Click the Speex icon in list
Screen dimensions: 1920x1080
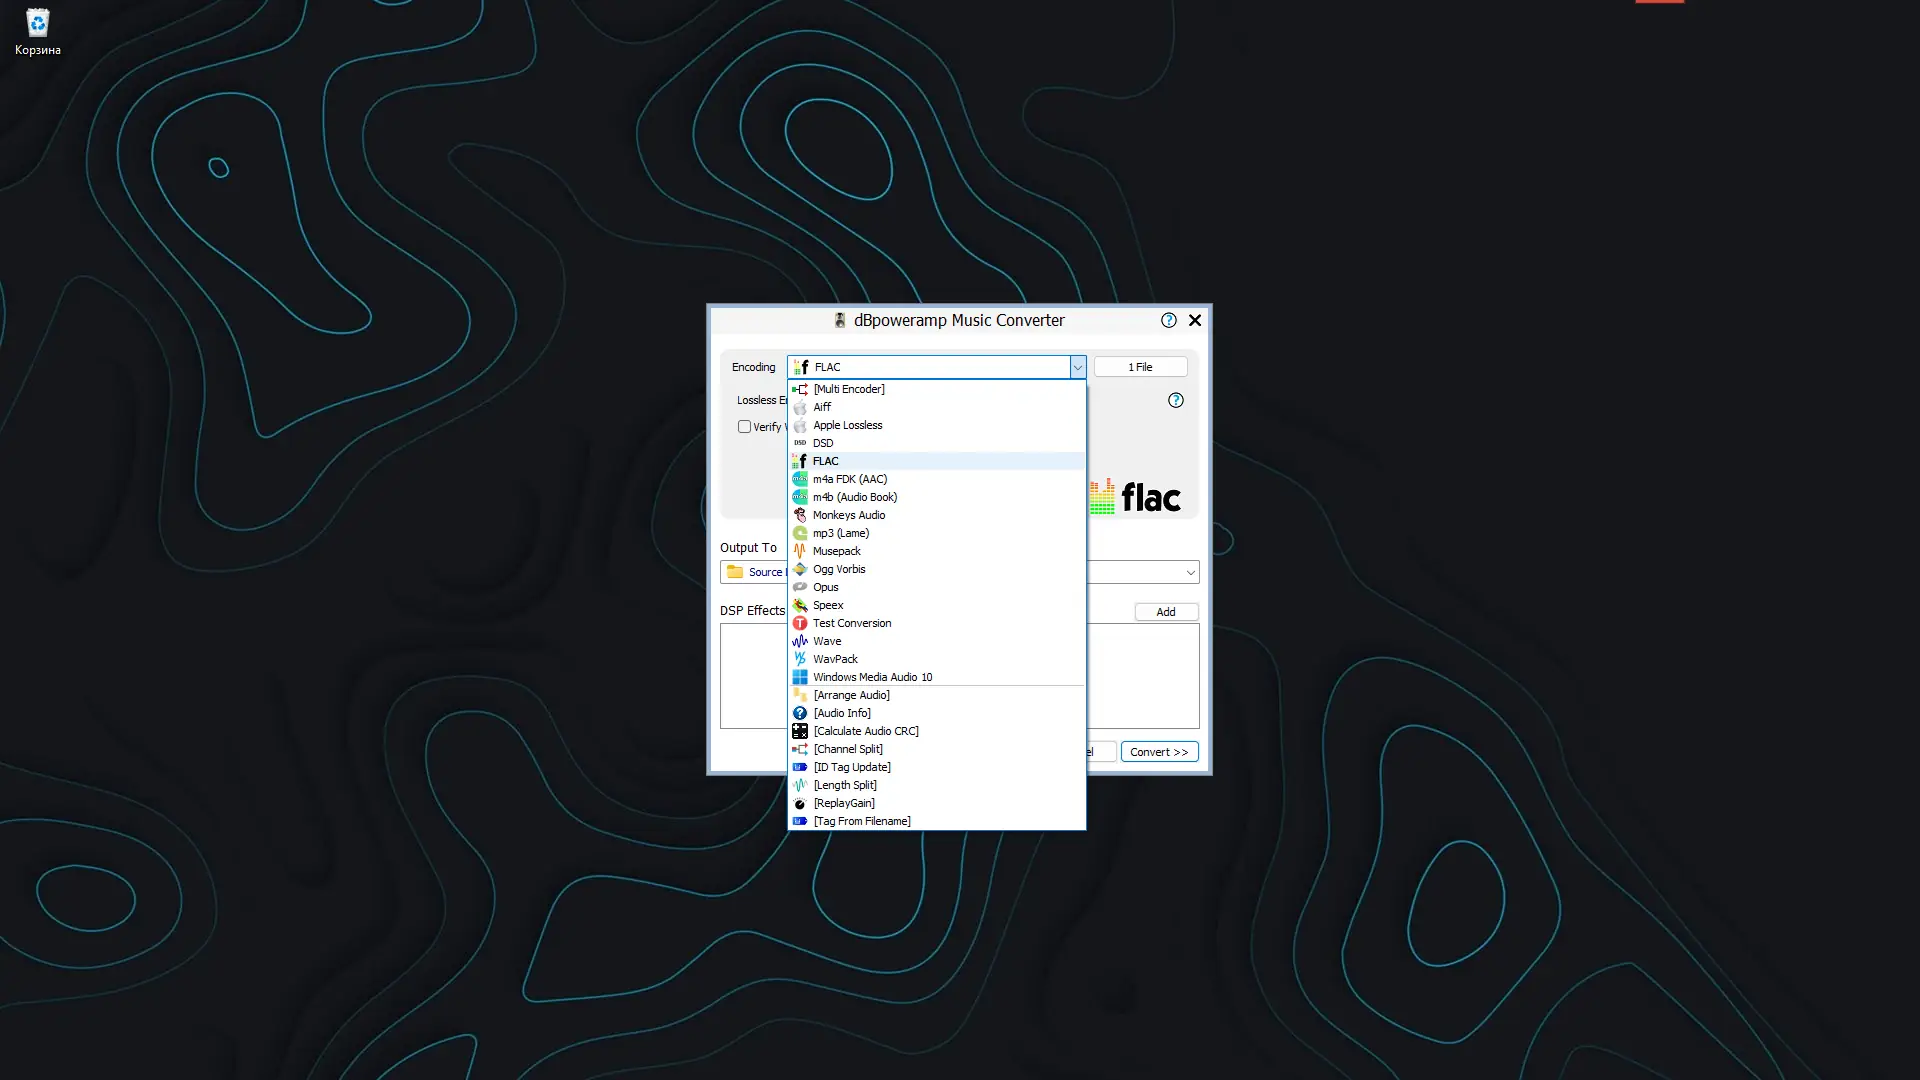coord(800,605)
